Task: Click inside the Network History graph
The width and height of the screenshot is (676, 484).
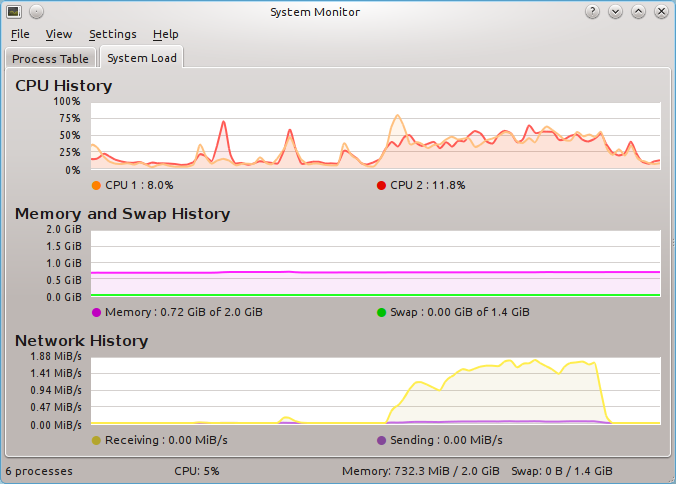Action: pos(375,390)
